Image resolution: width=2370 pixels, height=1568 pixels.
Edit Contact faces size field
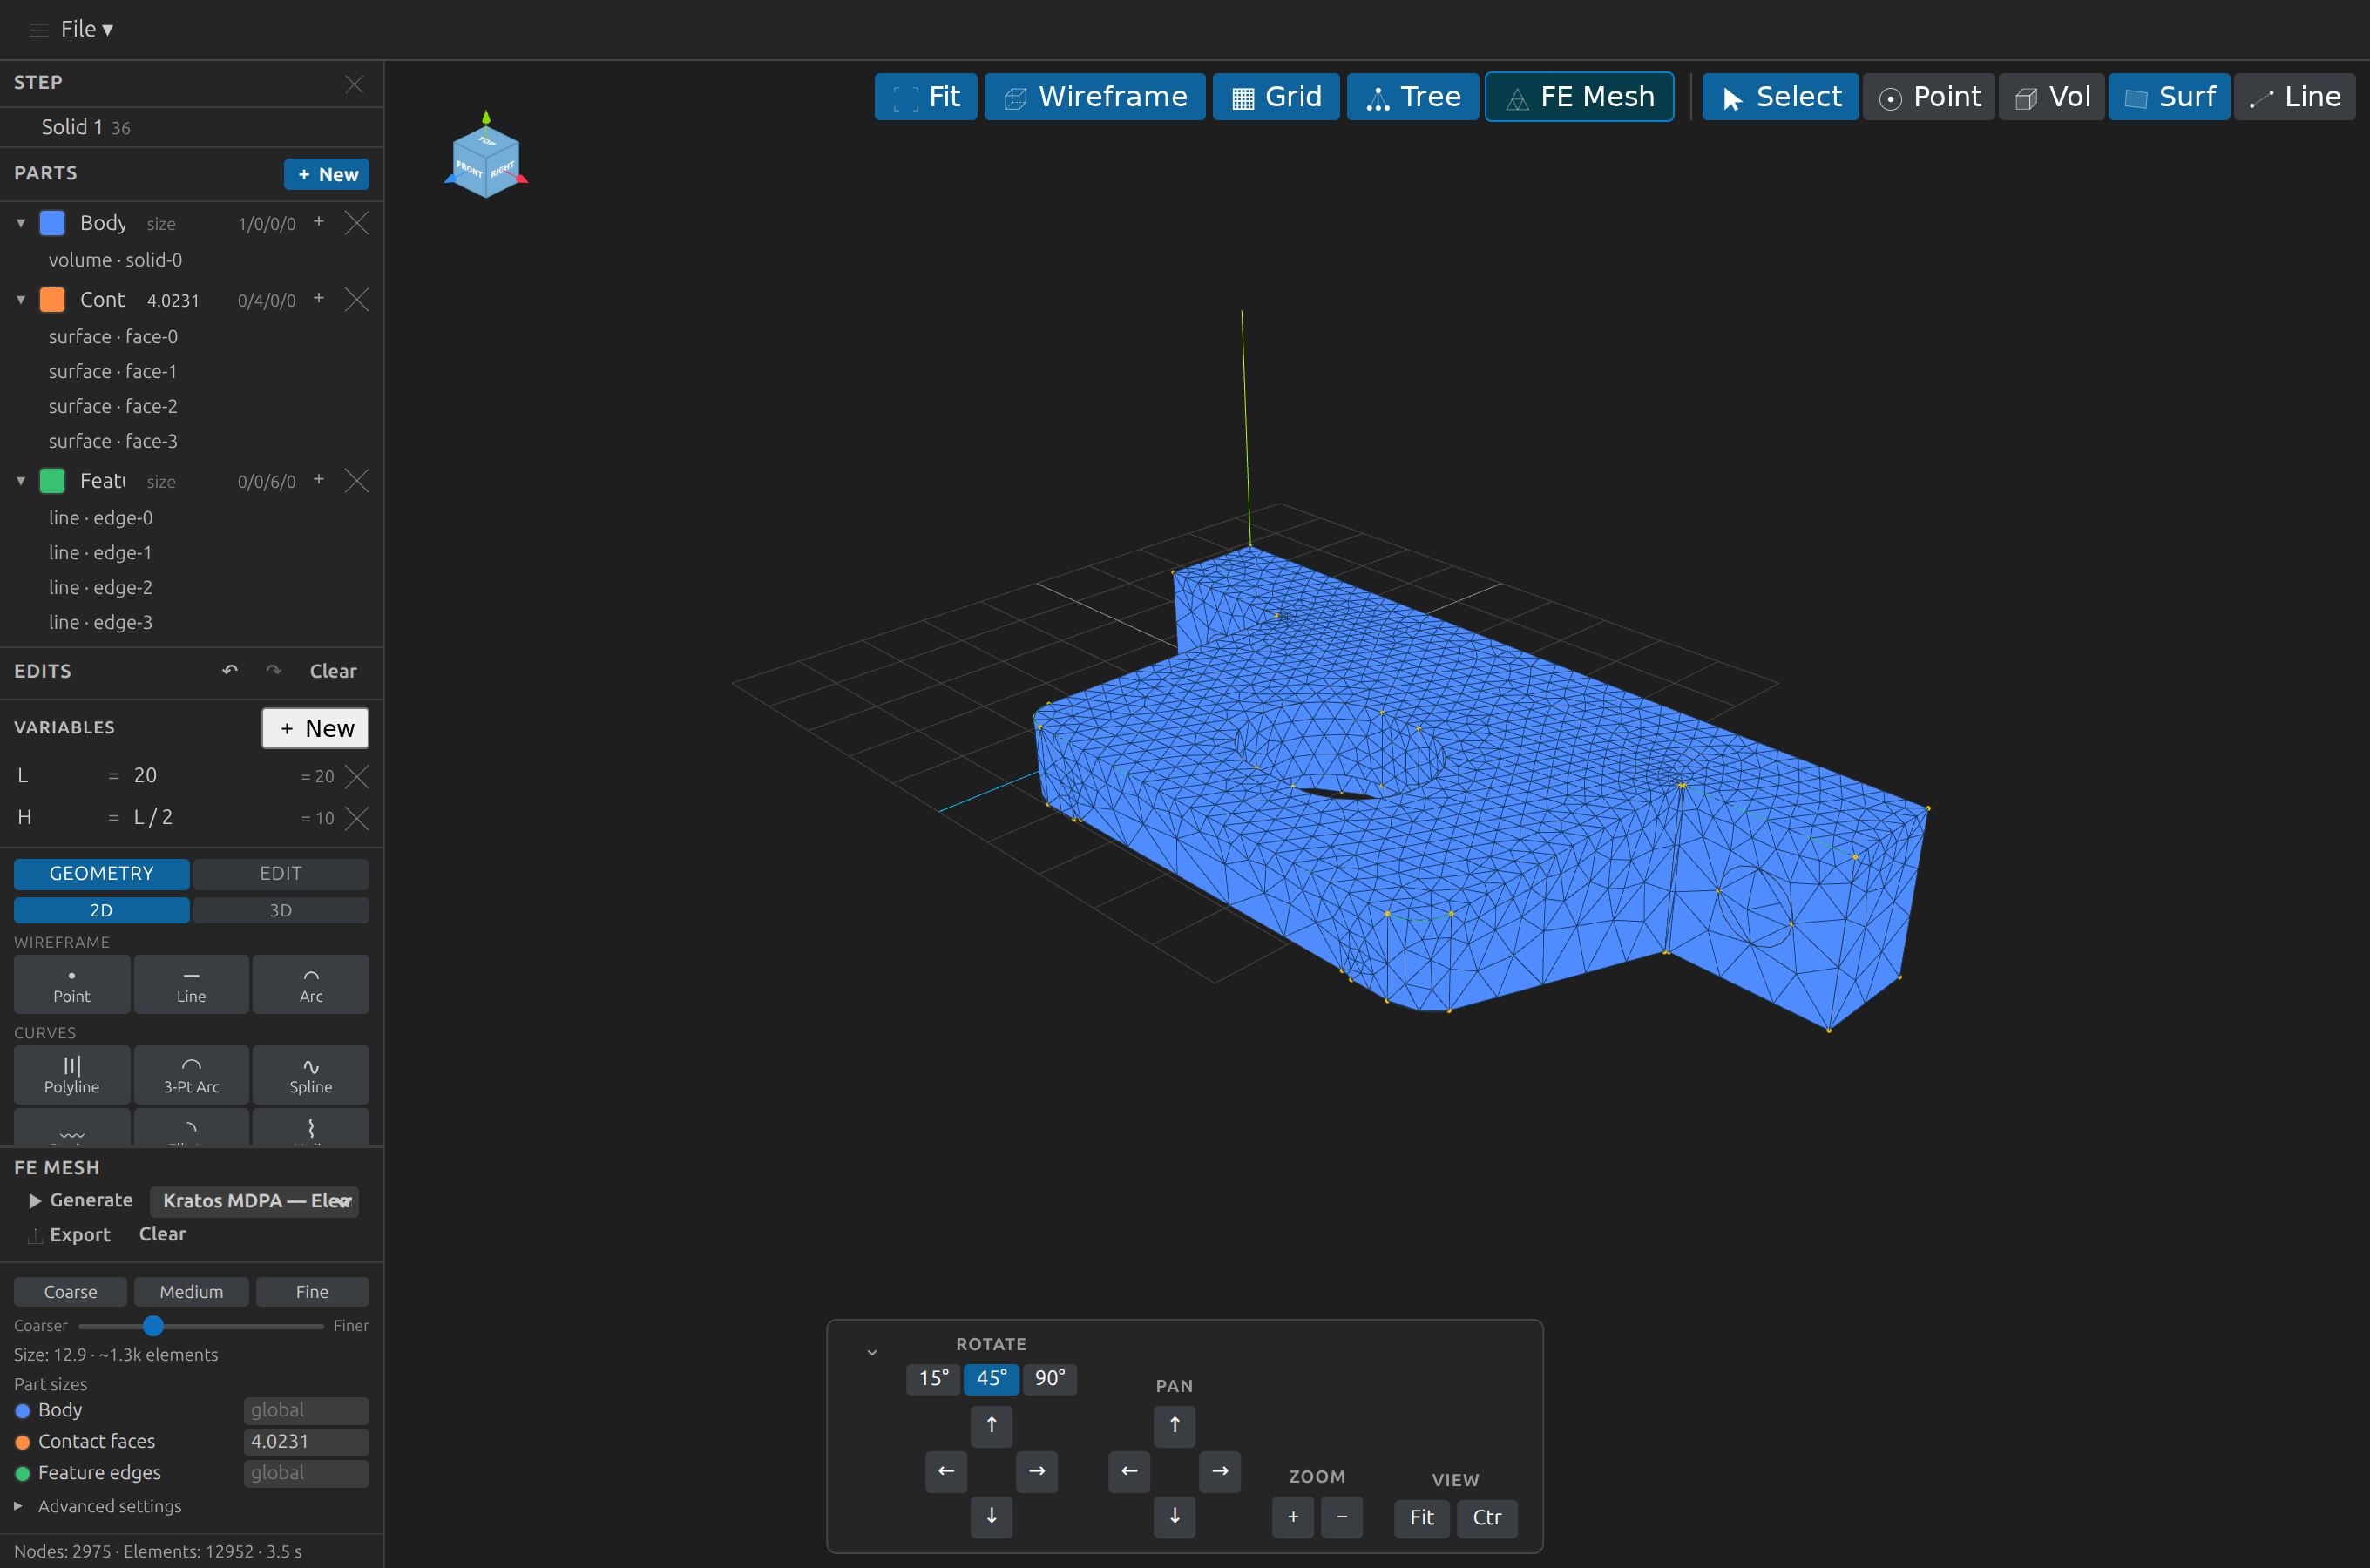(306, 1442)
